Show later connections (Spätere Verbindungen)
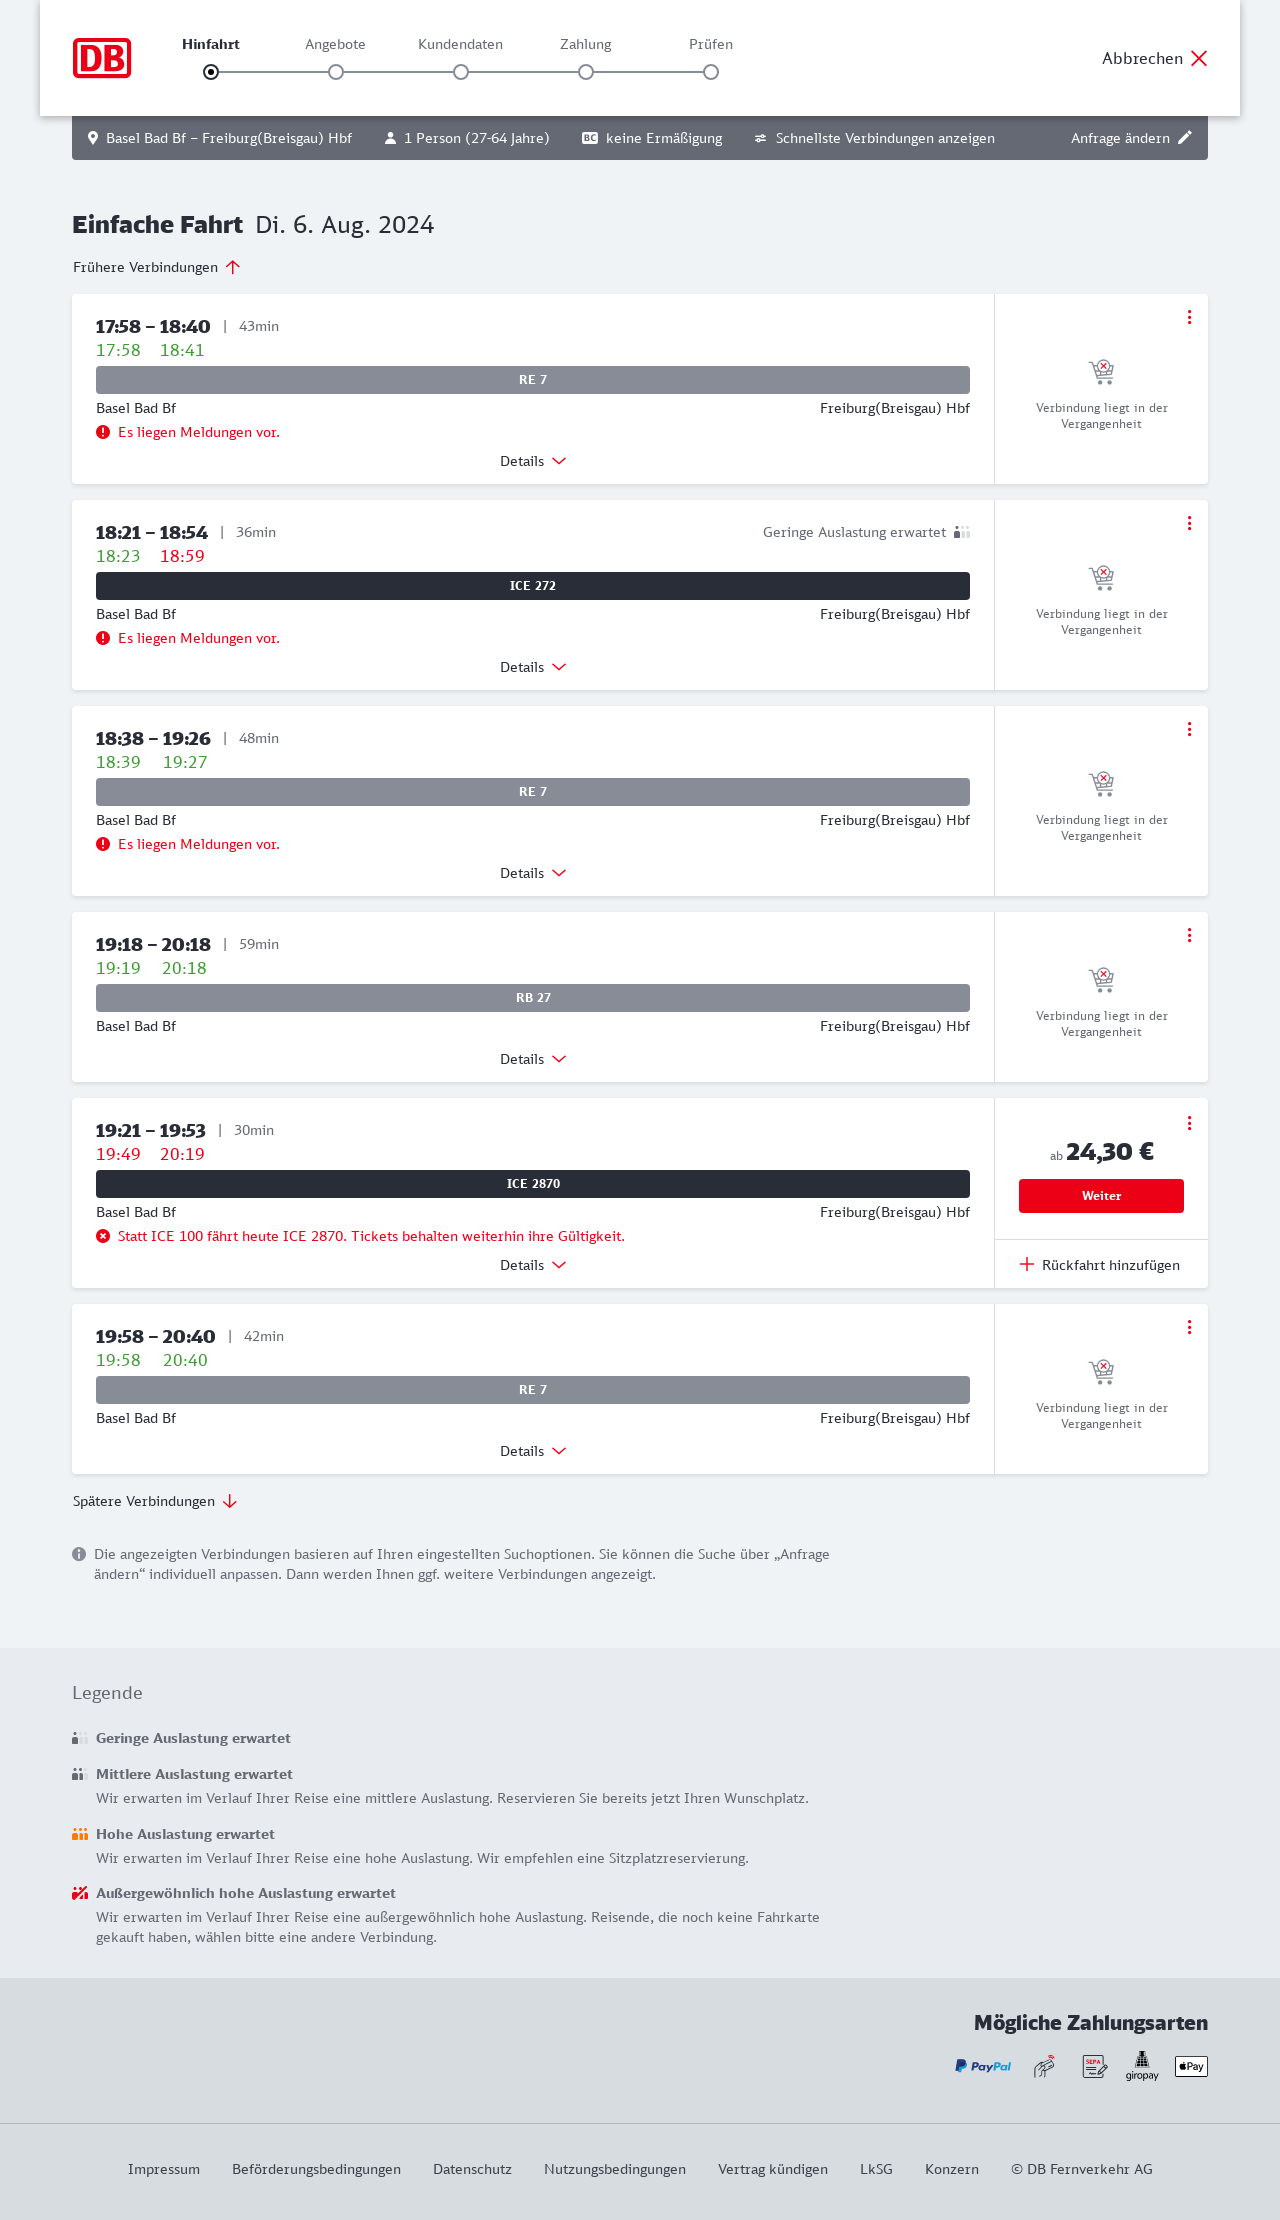Screen dimensions: 1280x2220 click(x=155, y=1501)
